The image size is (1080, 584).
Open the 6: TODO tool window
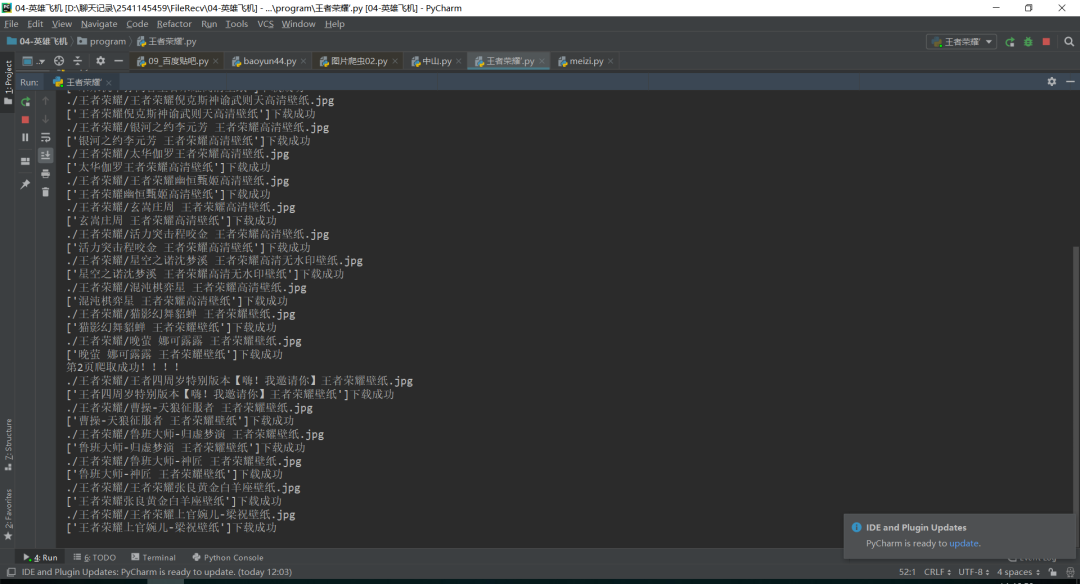pos(94,557)
